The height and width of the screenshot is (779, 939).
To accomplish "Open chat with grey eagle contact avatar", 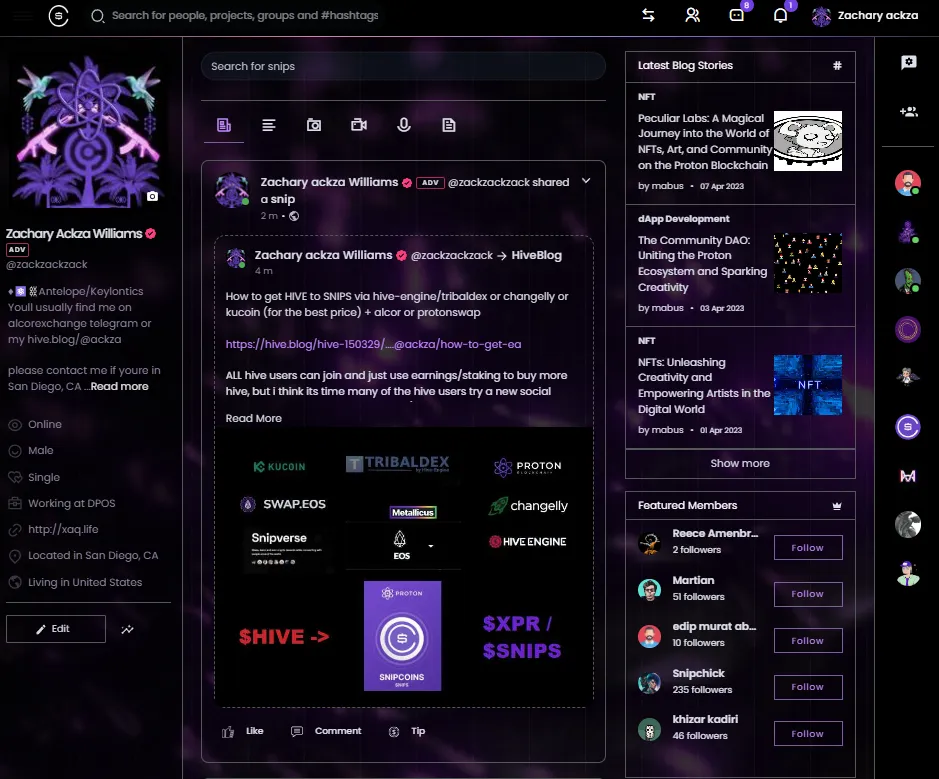I will click(908, 525).
